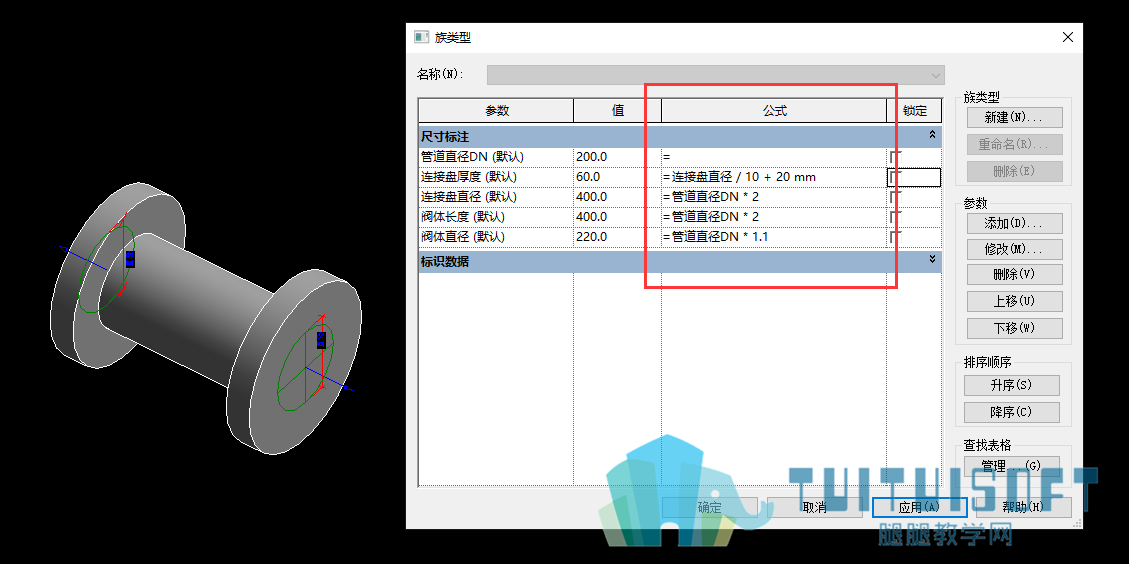Sort parameters with 升序(S)
1129x564 pixels.
tap(1012, 385)
